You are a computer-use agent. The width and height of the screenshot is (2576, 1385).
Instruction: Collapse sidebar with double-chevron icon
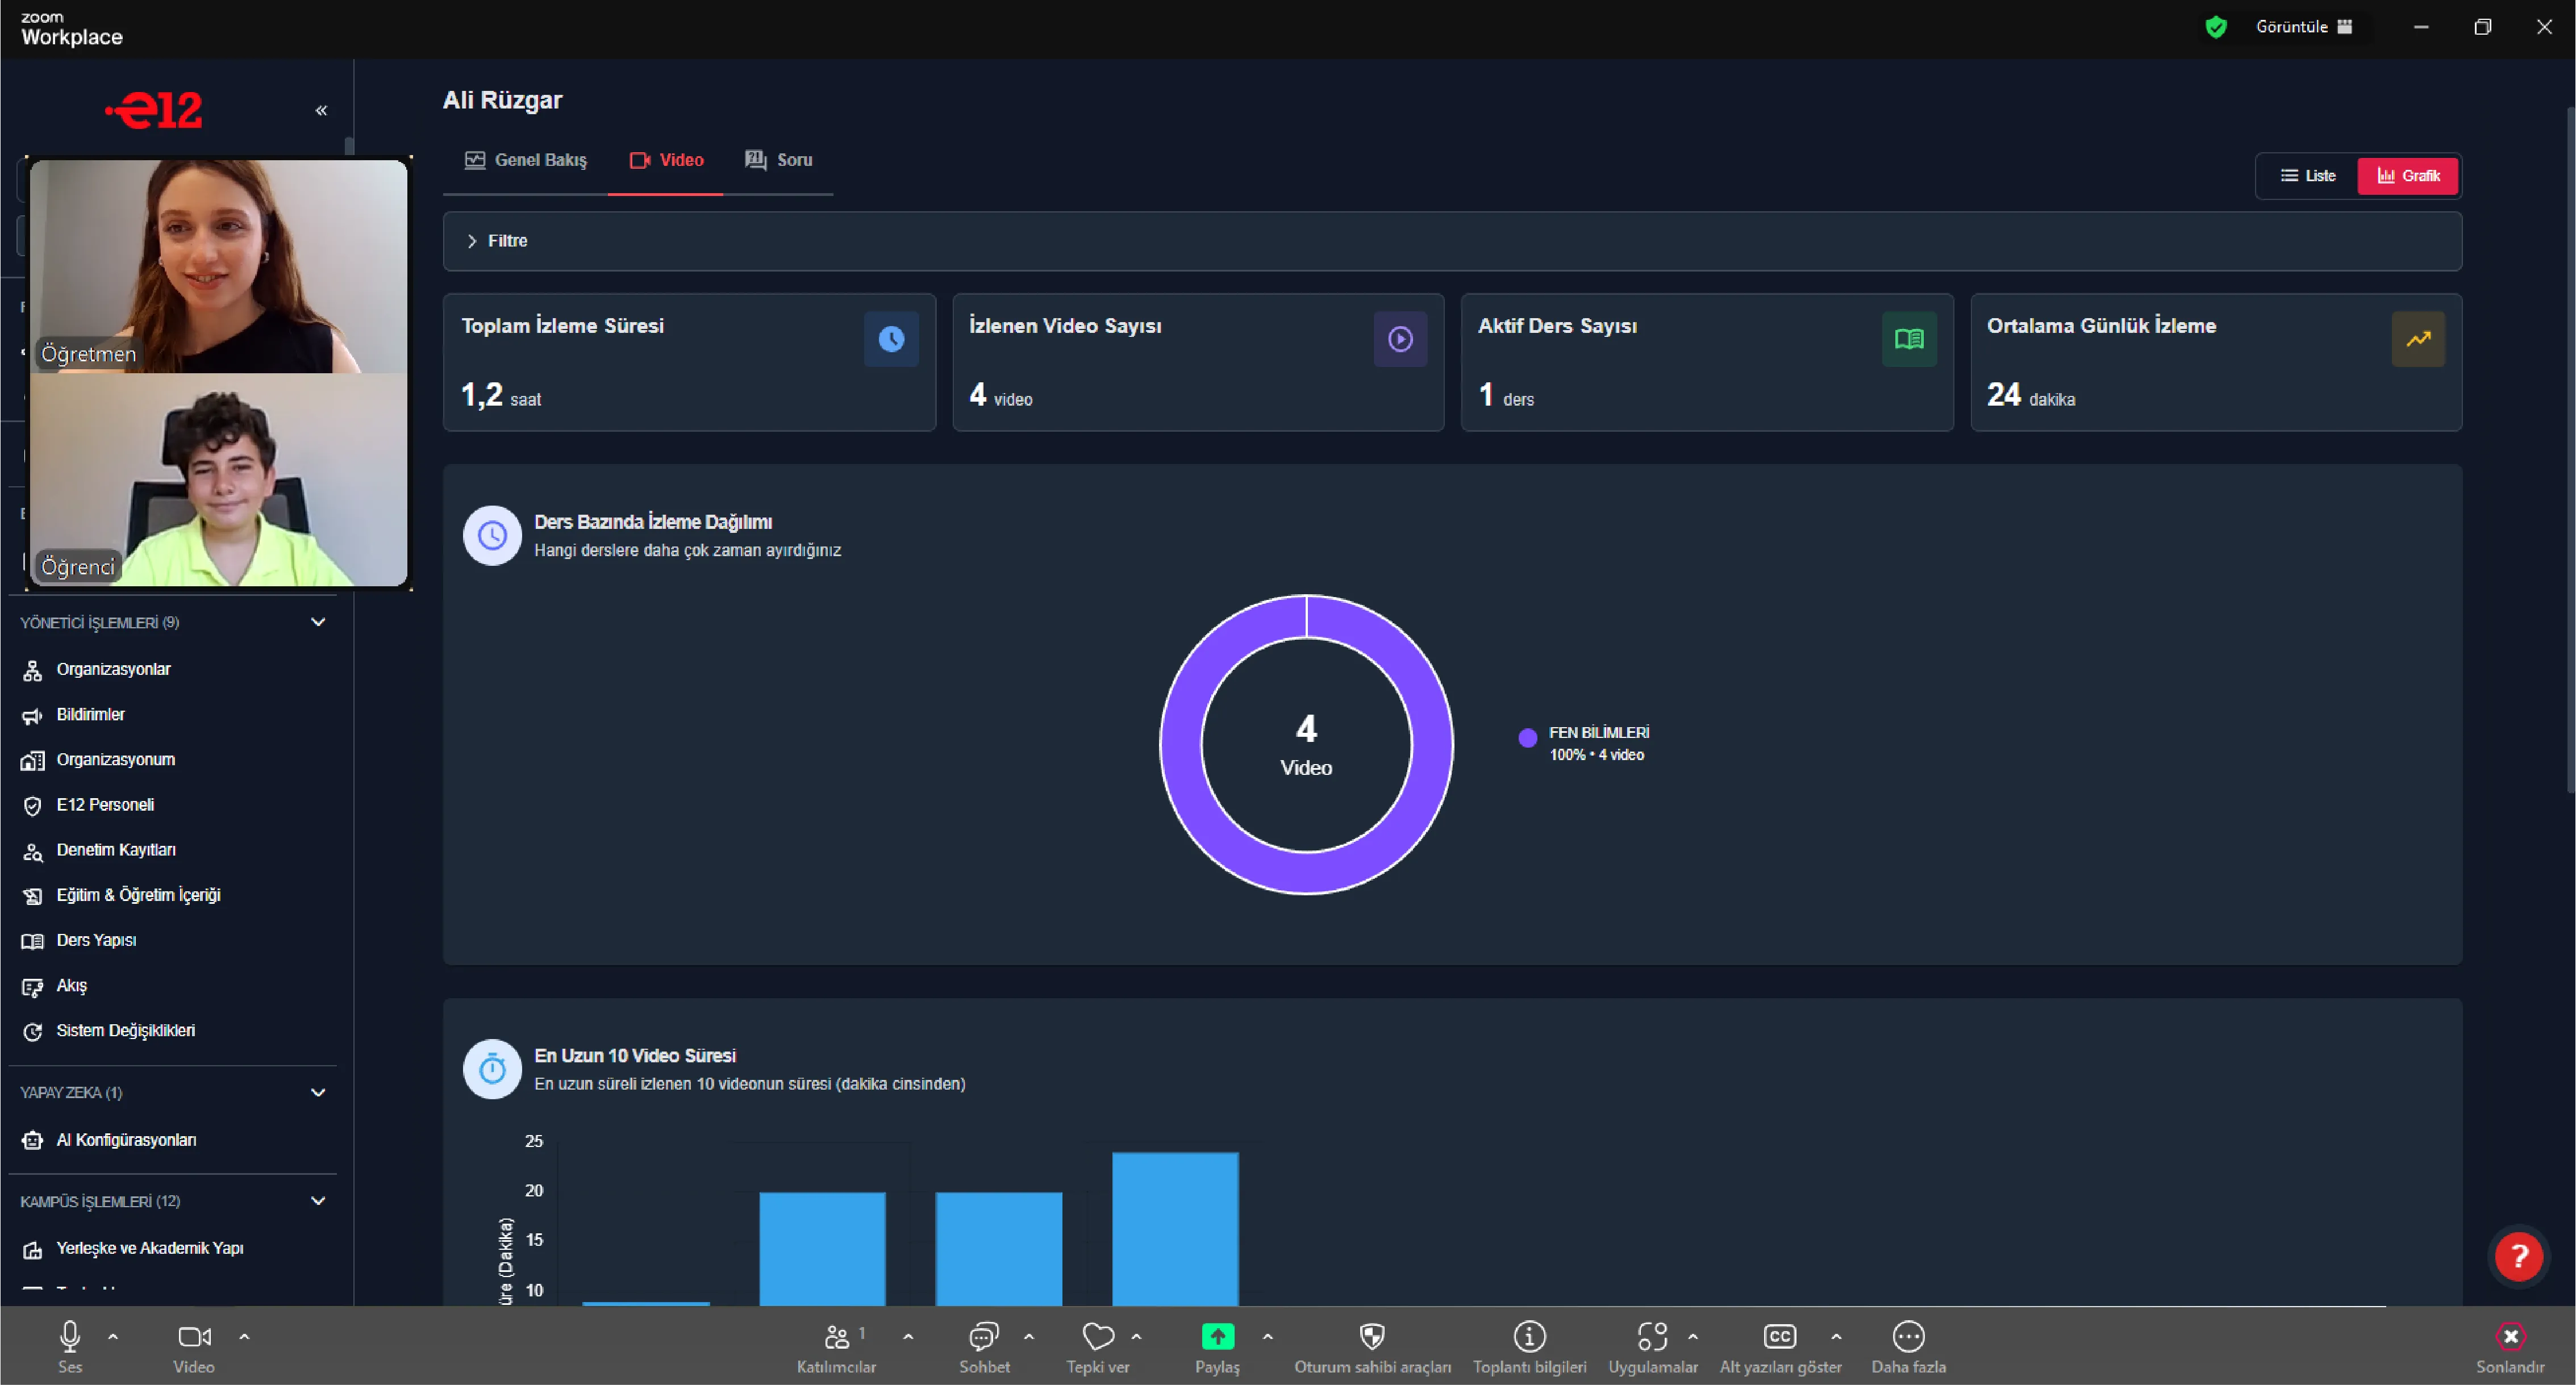pos(321,110)
